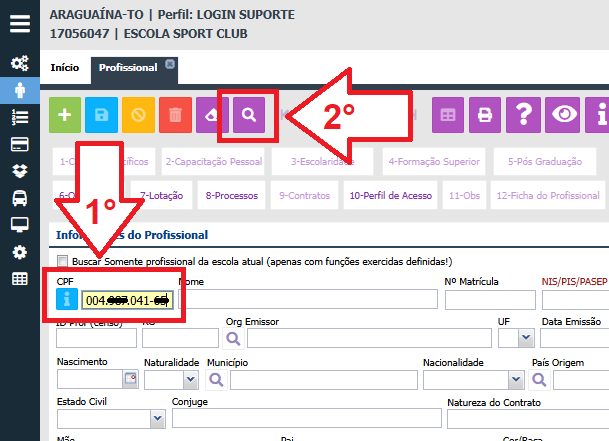Click the Nascimento date field
The width and height of the screenshot is (609, 441).
coord(90,379)
